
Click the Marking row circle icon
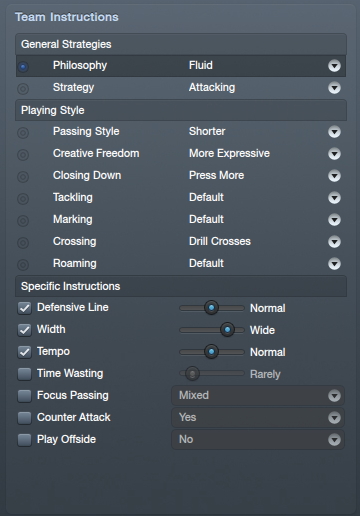23,220
